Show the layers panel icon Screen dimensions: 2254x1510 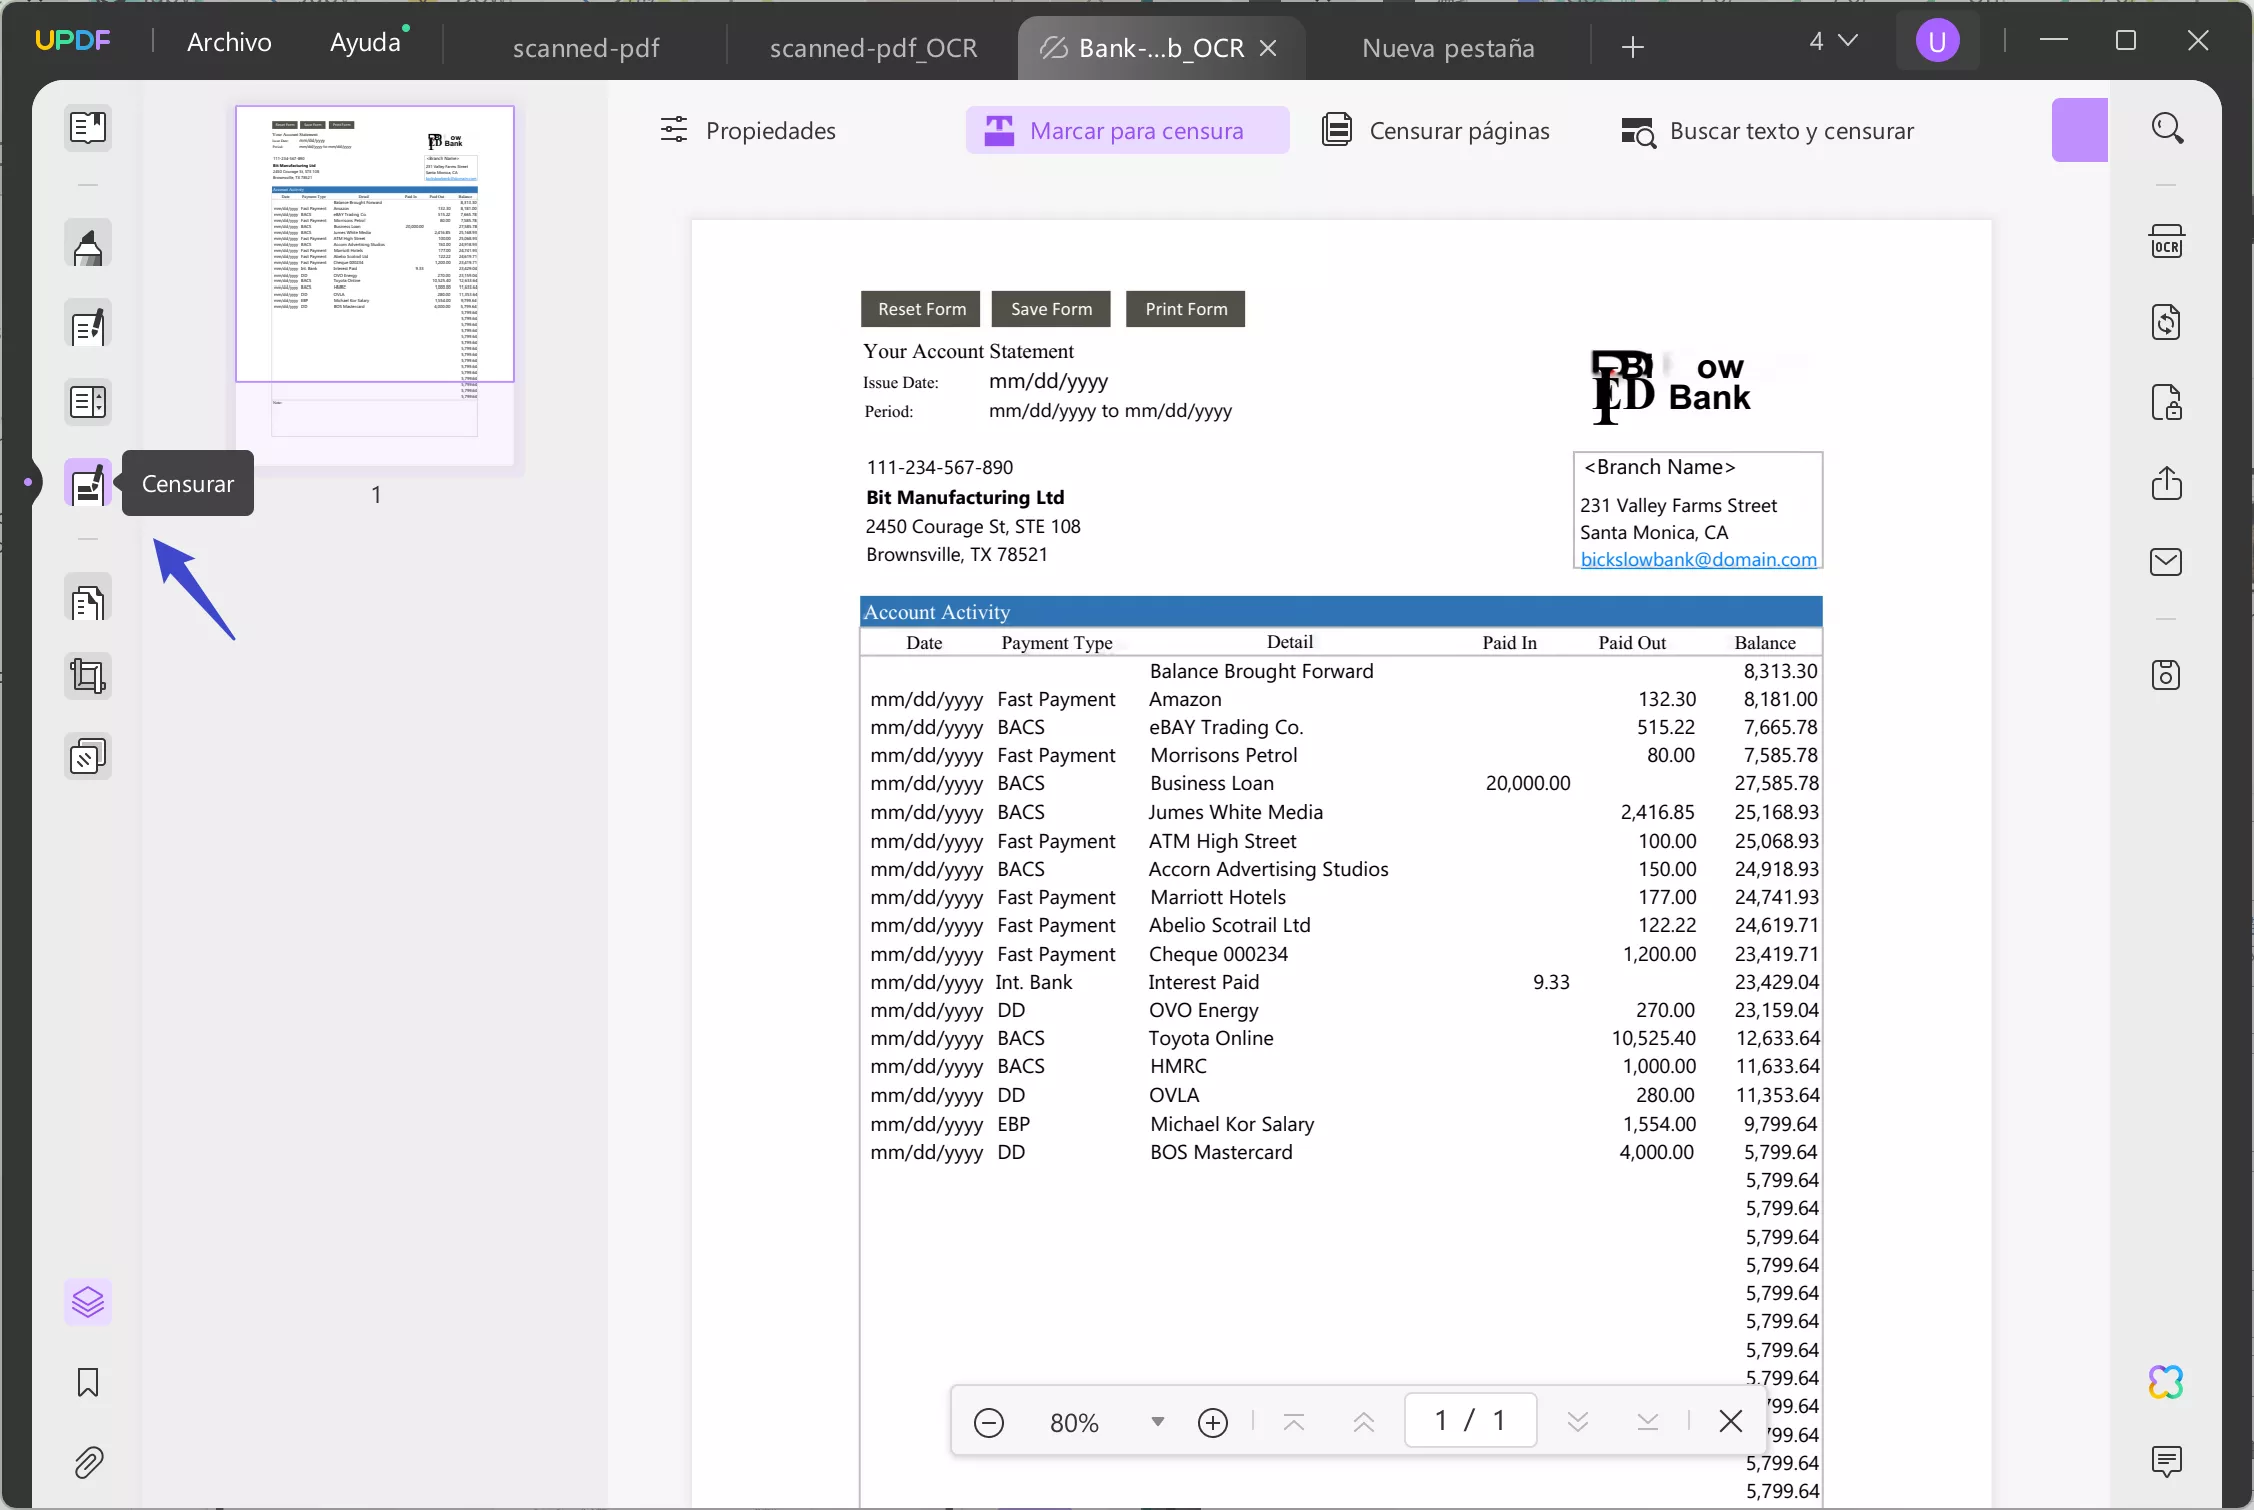pyautogui.click(x=88, y=1302)
